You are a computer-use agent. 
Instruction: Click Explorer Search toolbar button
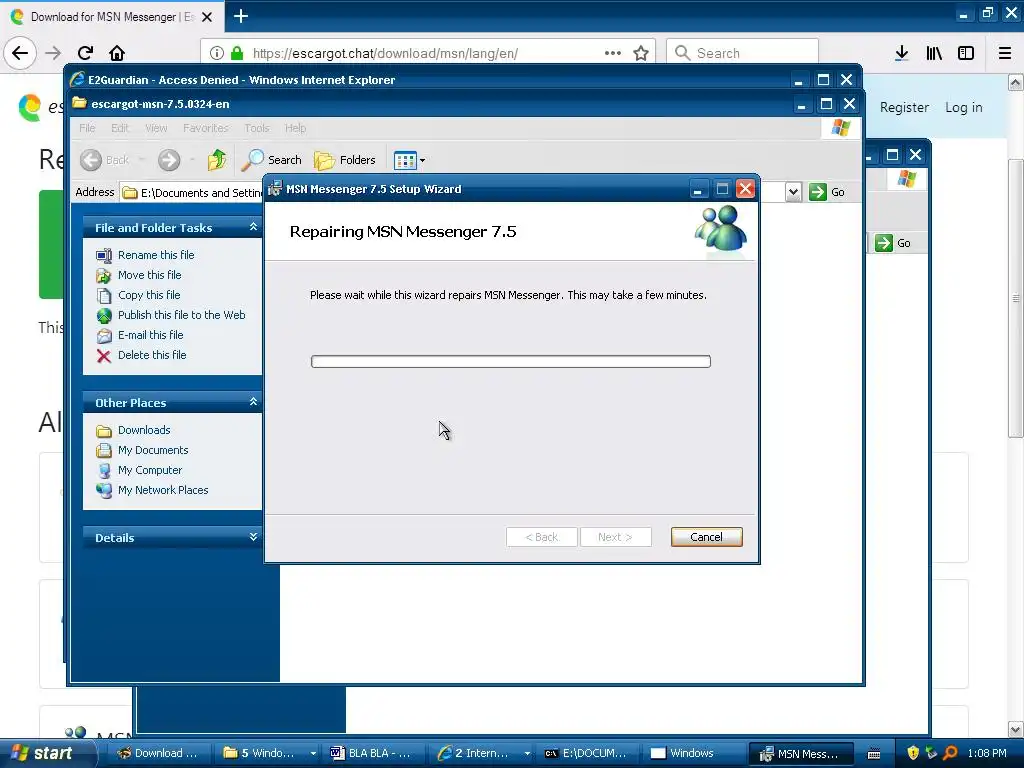coord(272,160)
